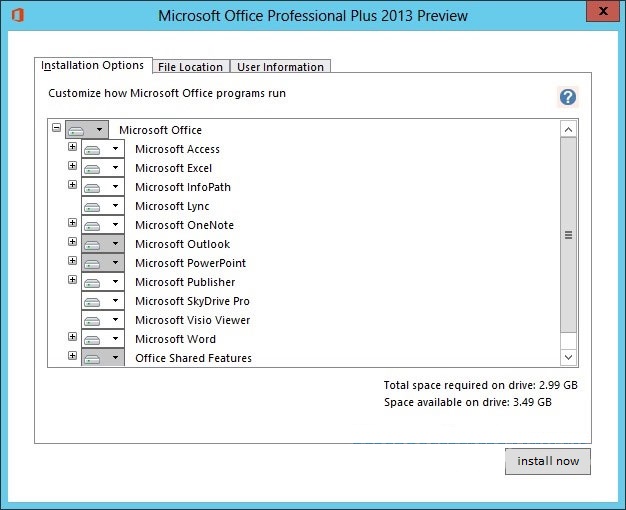Select the Microsoft Visio Viewer label

[x=193, y=320]
